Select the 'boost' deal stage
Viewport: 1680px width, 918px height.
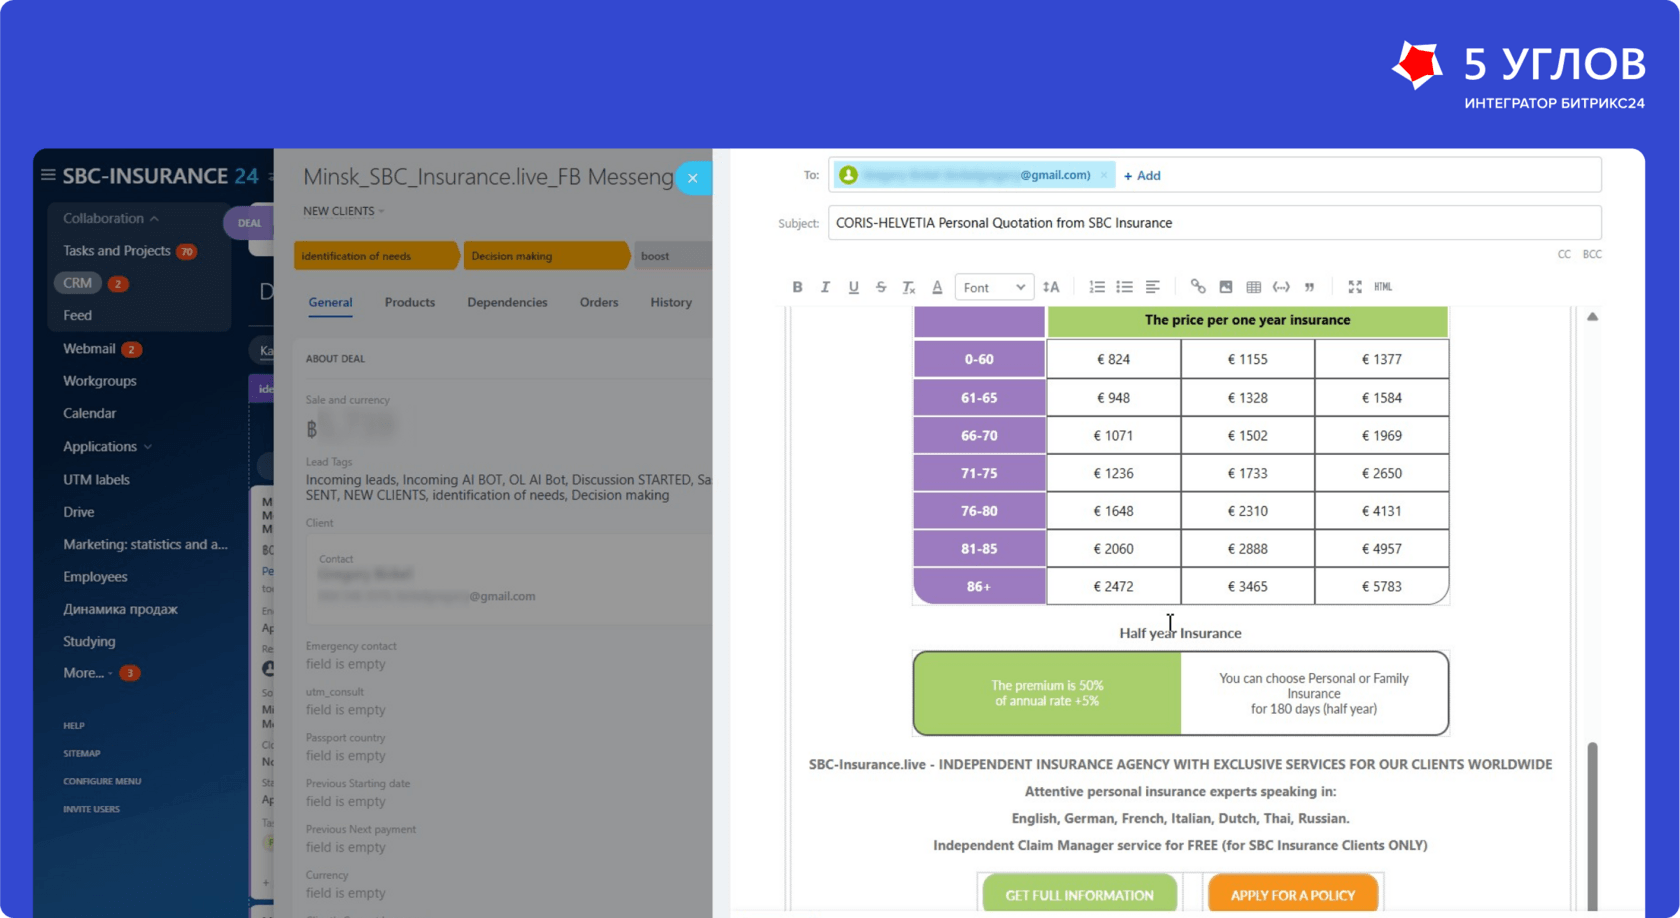[673, 256]
